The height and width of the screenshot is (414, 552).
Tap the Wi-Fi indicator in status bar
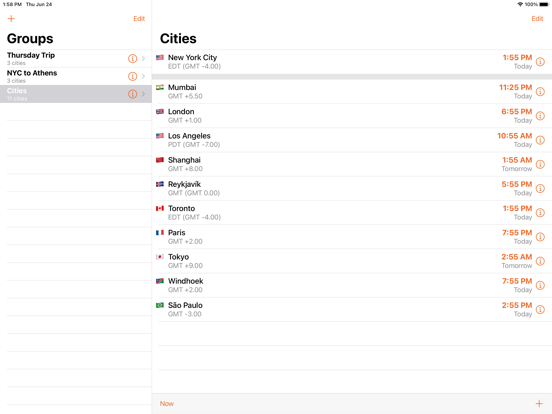tap(520, 4)
